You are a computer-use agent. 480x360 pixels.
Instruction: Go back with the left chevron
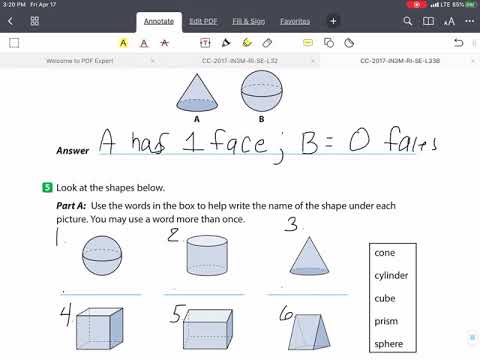click(x=10, y=21)
